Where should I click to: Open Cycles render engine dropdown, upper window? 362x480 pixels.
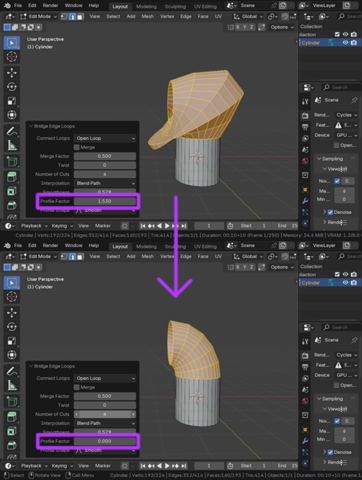tap(346, 115)
